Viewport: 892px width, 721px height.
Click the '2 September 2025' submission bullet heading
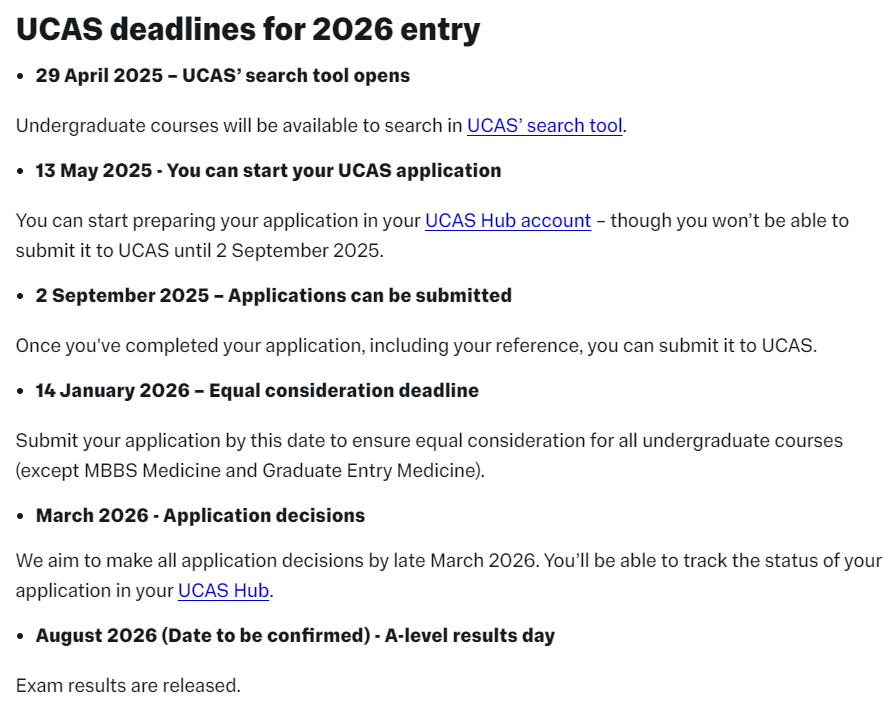click(x=273, y=296)
